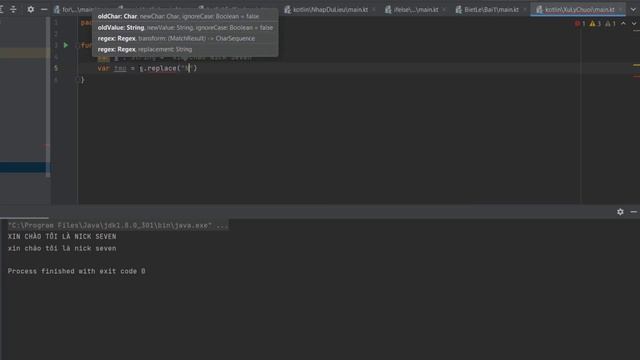Click the weak warning count indicator

(x=610, y=24)
